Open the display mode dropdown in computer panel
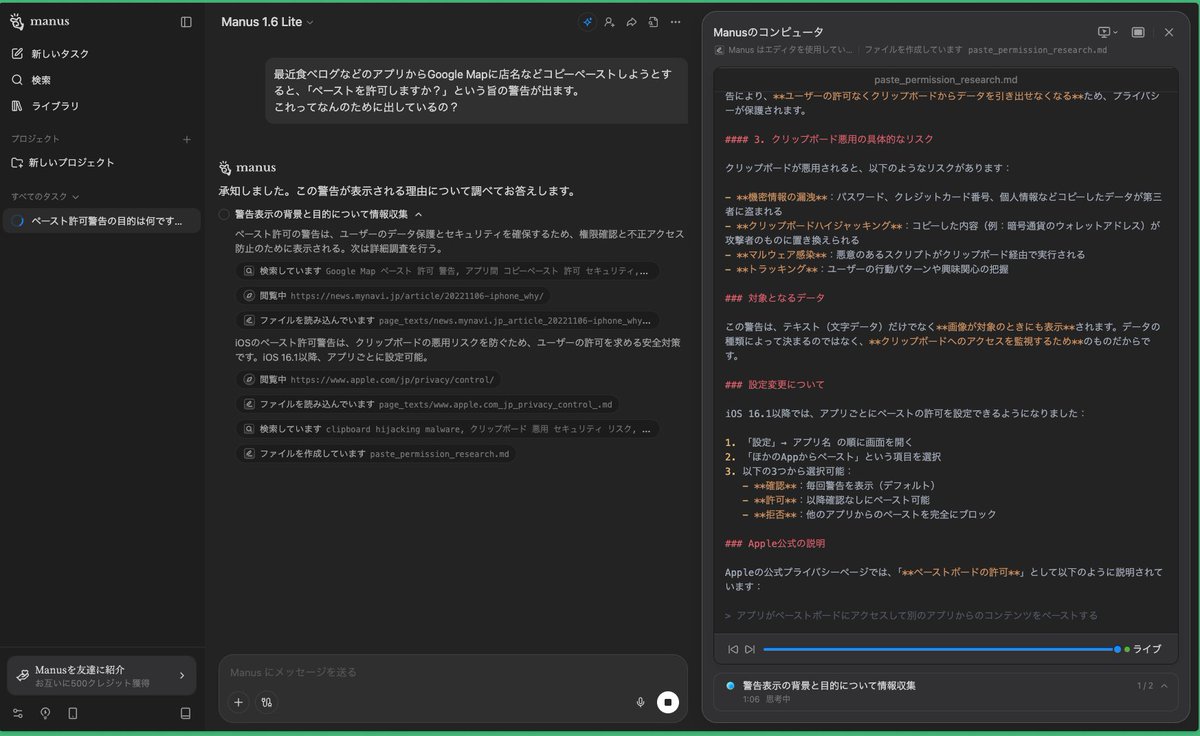 1107,32
